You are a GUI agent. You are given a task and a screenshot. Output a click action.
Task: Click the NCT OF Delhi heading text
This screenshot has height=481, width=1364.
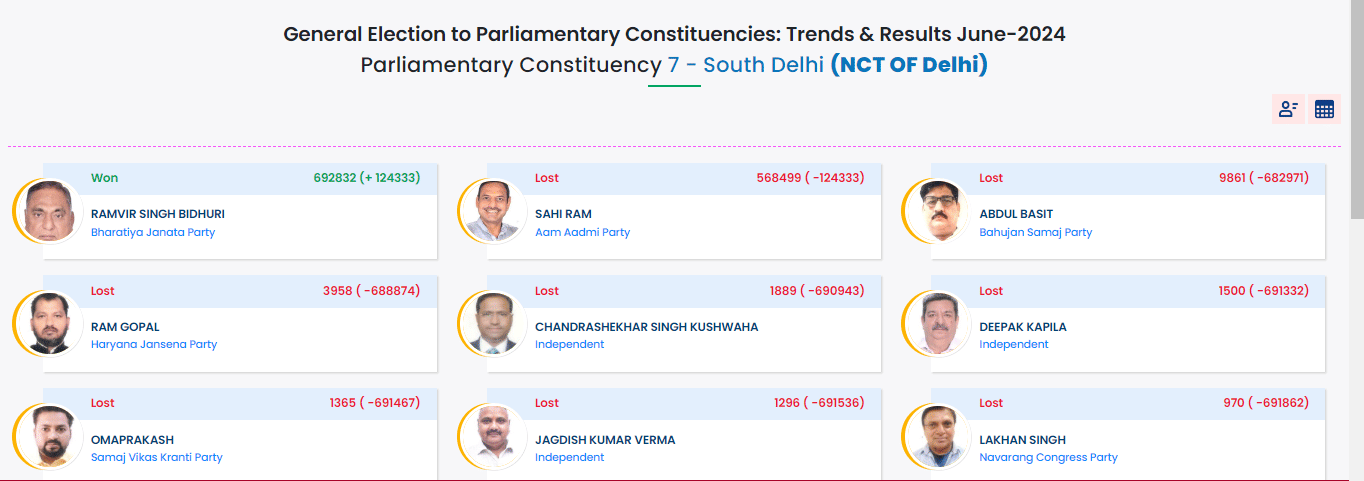(x=909, y=66)
